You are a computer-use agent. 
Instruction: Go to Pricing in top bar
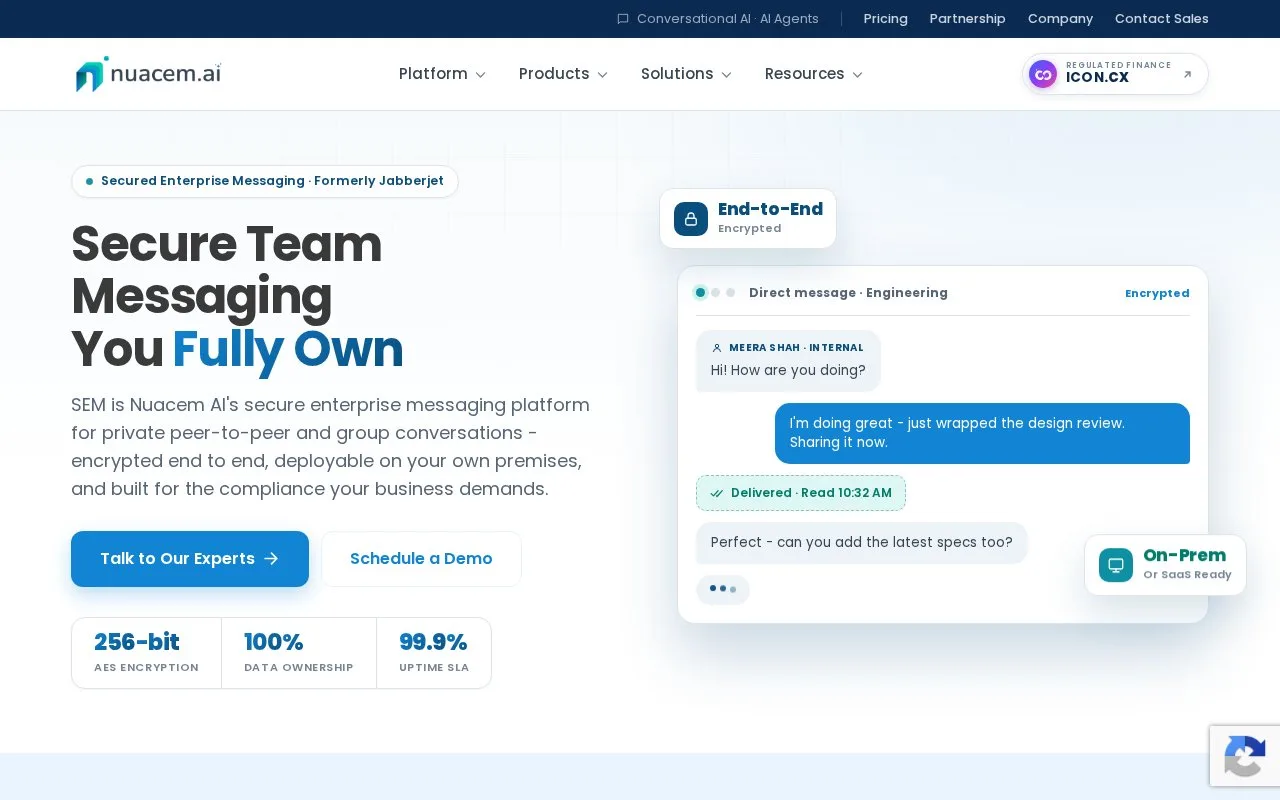click(886, 19)
